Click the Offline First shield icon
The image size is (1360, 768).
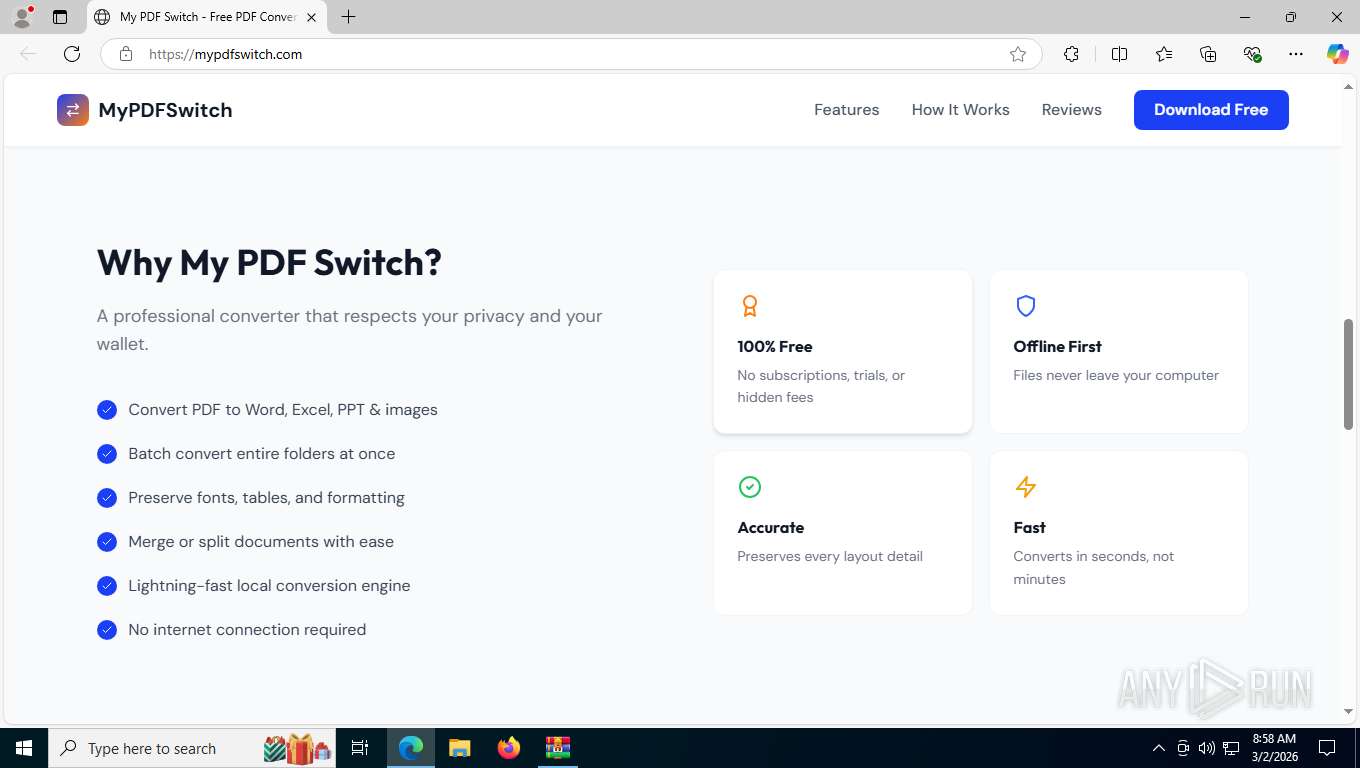coord(1026,306)
